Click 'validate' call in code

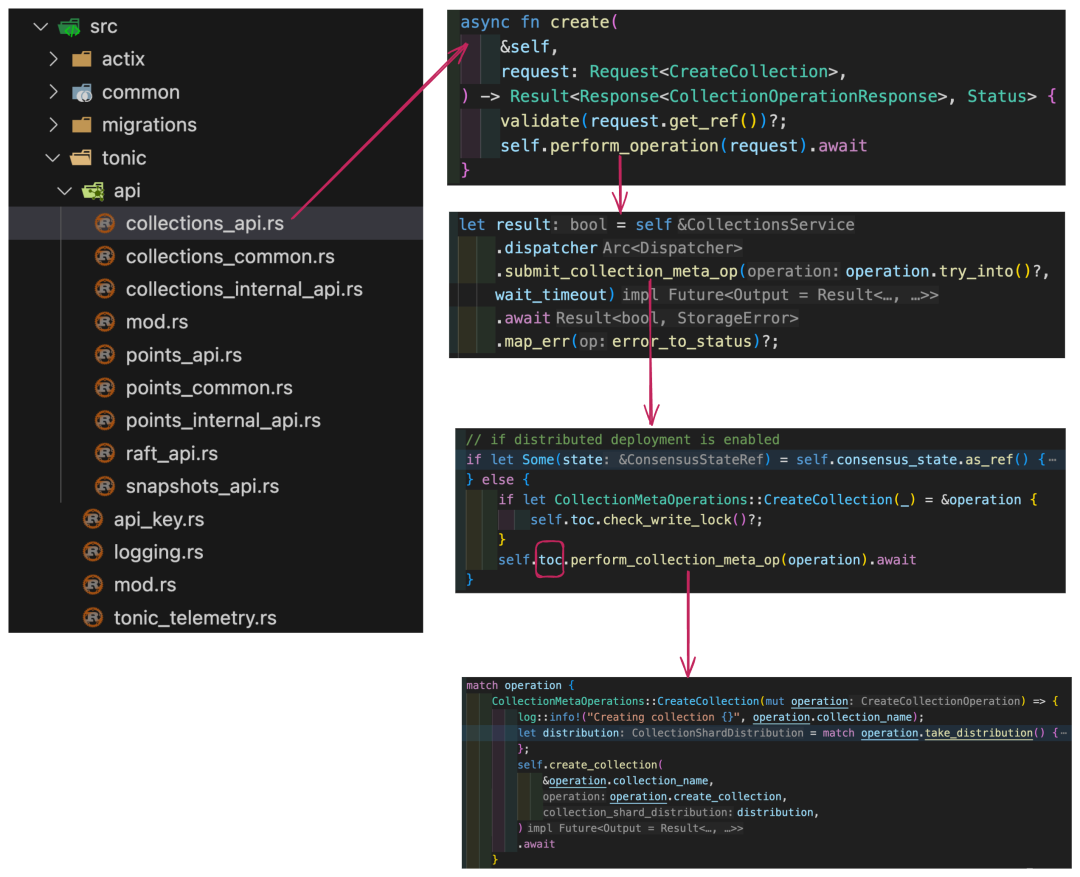540,121
